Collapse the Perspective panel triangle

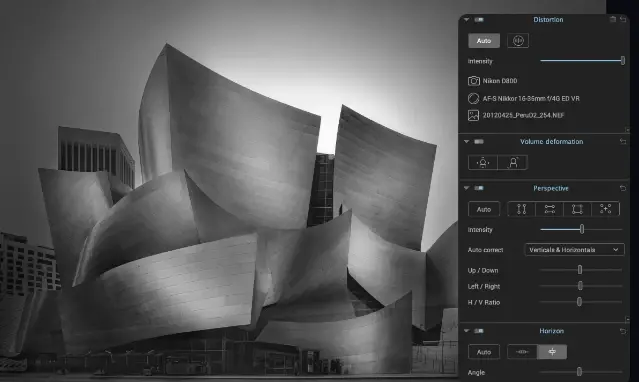(x=467, y=188)
